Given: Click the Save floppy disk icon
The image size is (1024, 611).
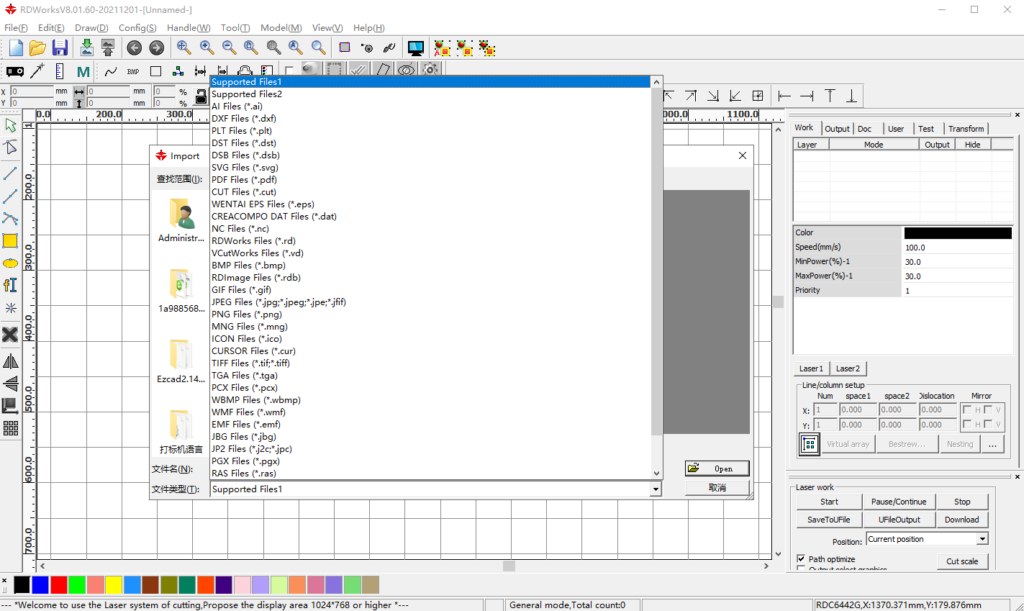Looking at the screenshot, I should (60, 48).
